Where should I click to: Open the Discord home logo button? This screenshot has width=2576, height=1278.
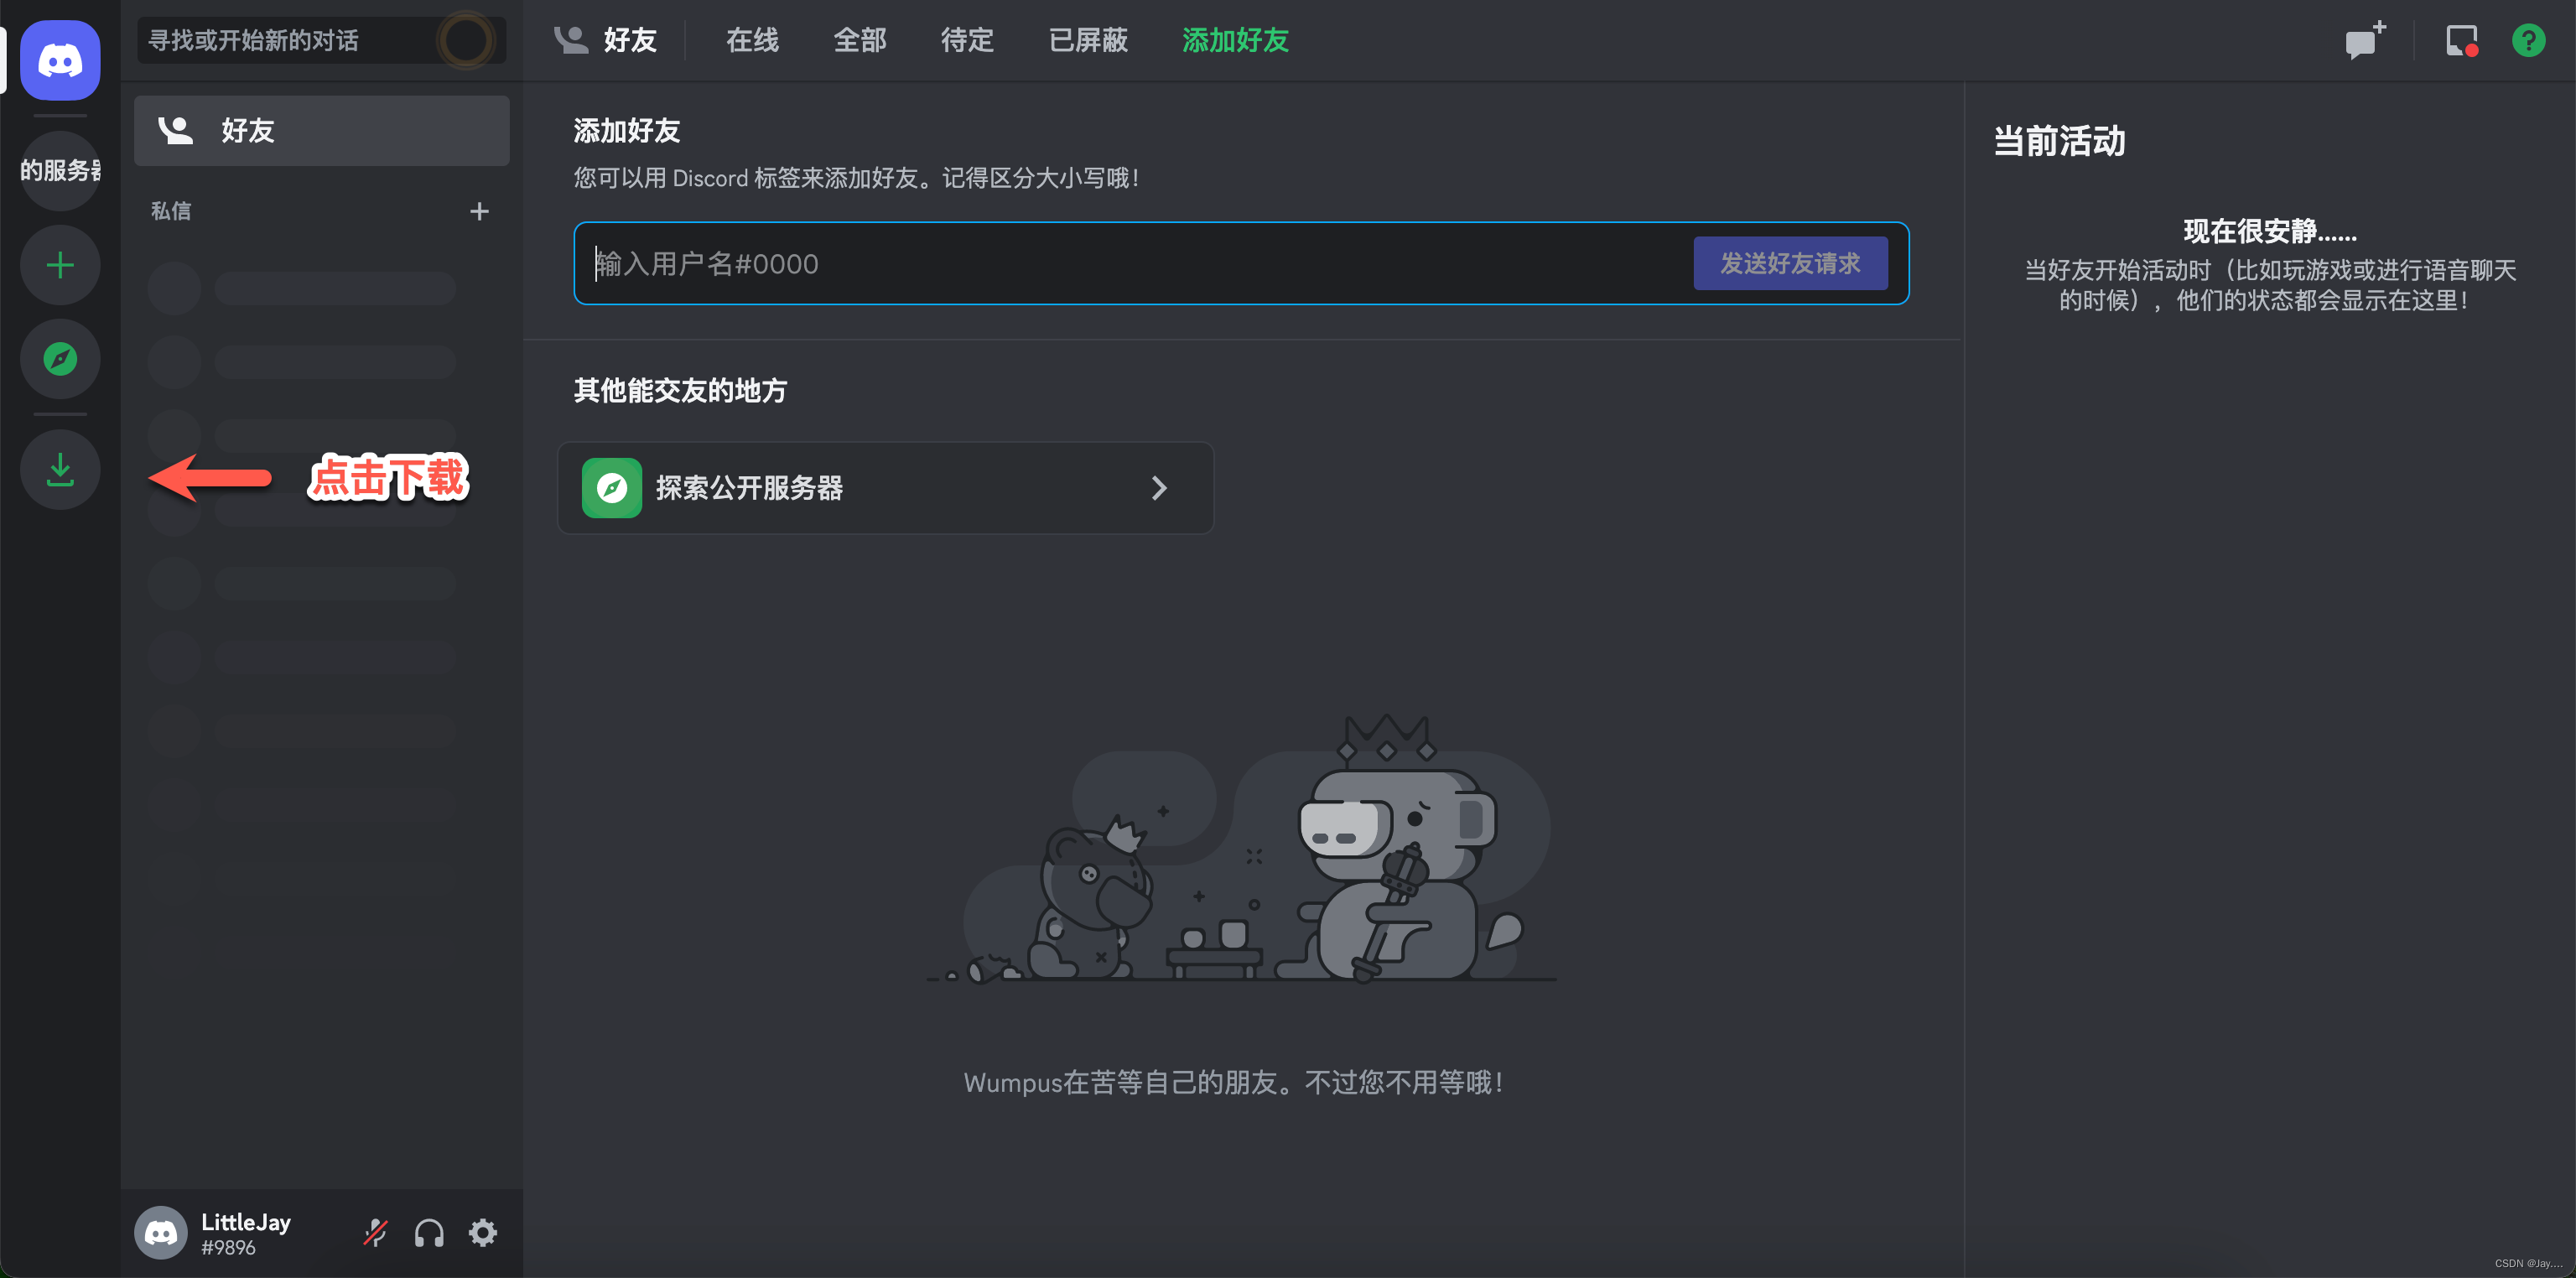[x=60, y=60]
